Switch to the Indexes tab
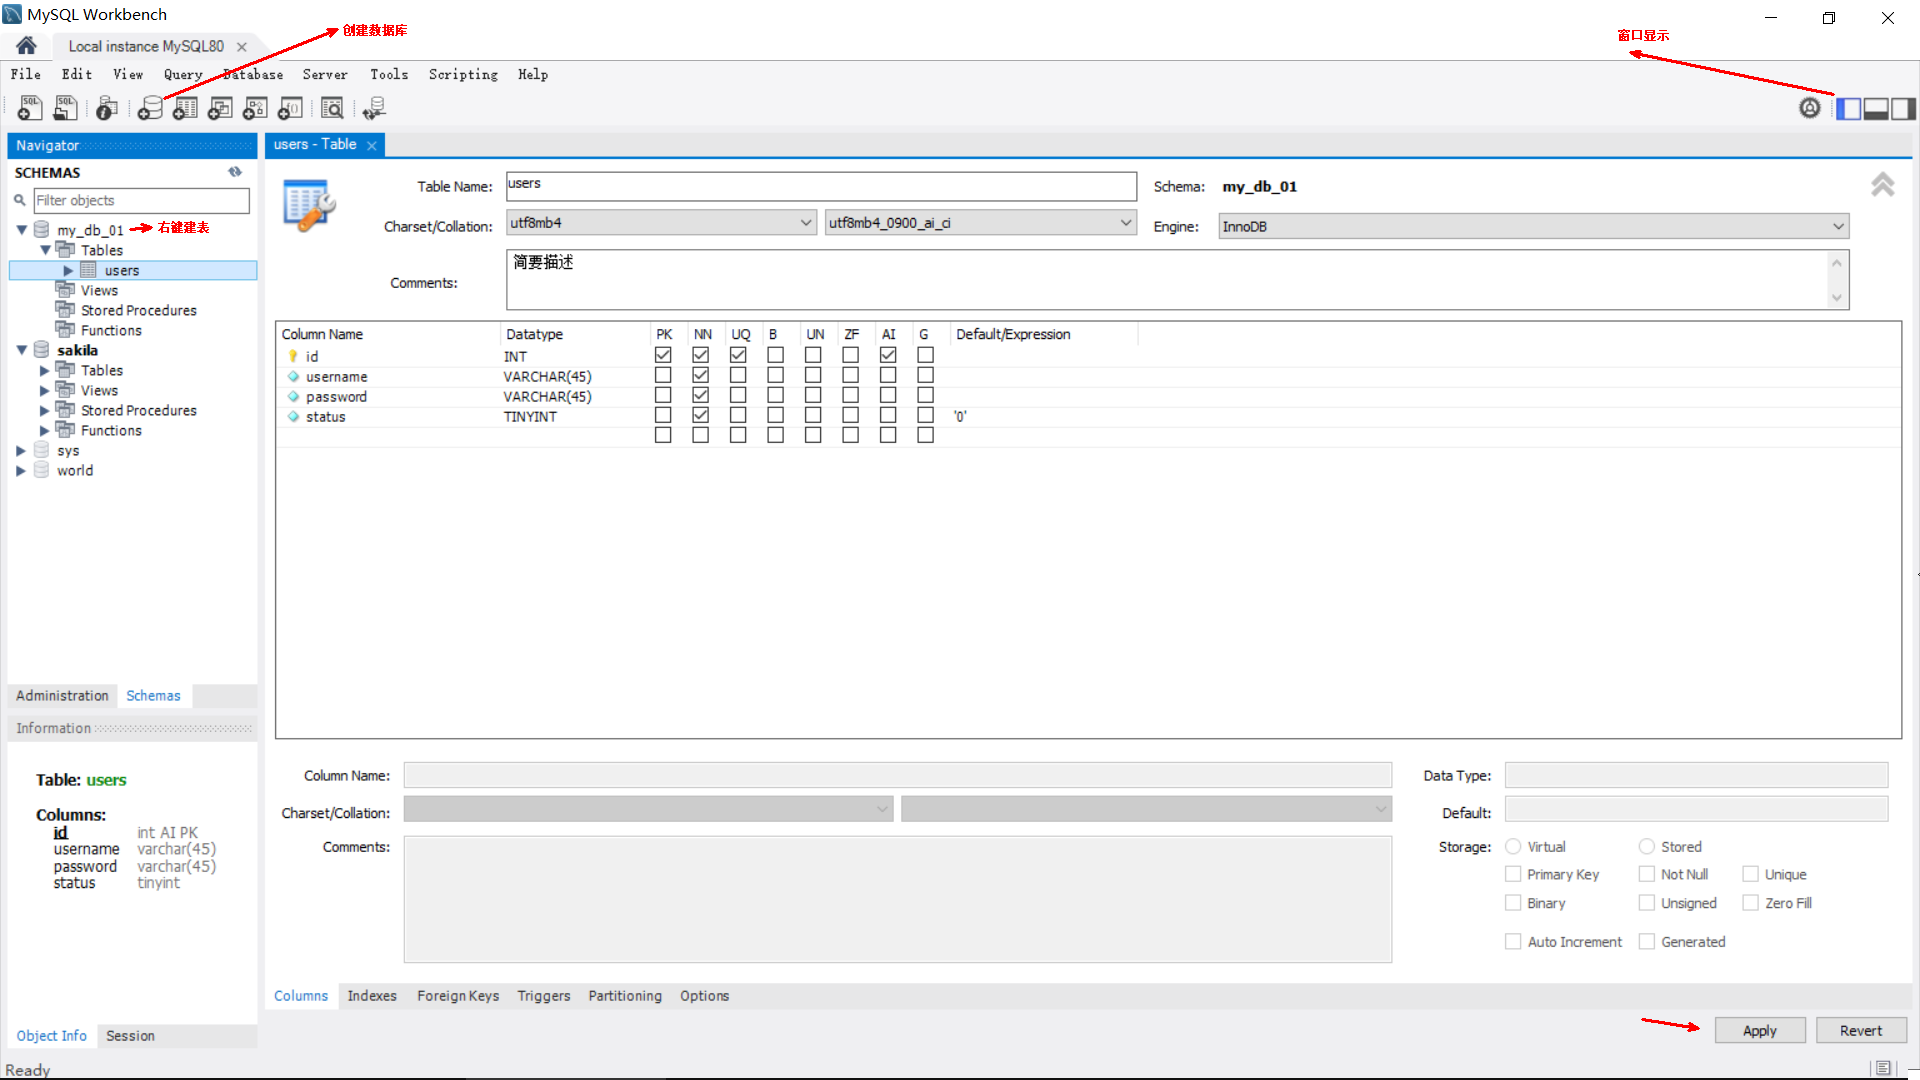Viewport: 1920px width, 1080px height. pyautogui.click(x=372, y=996)
